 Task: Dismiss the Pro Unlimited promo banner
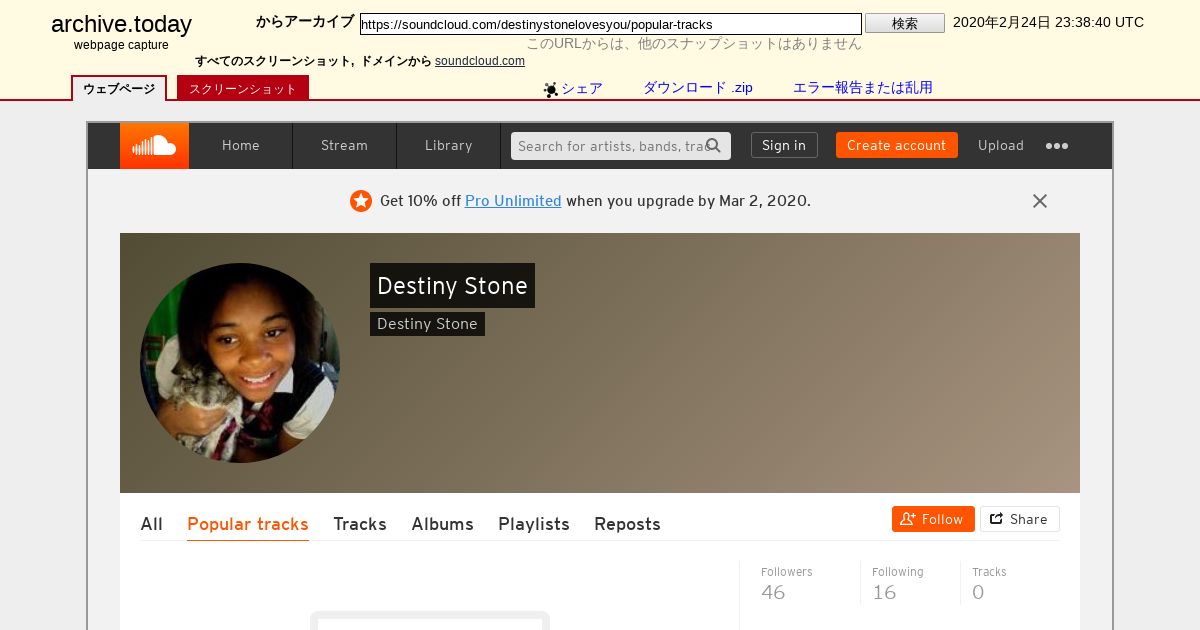[x=1040, y=201]
